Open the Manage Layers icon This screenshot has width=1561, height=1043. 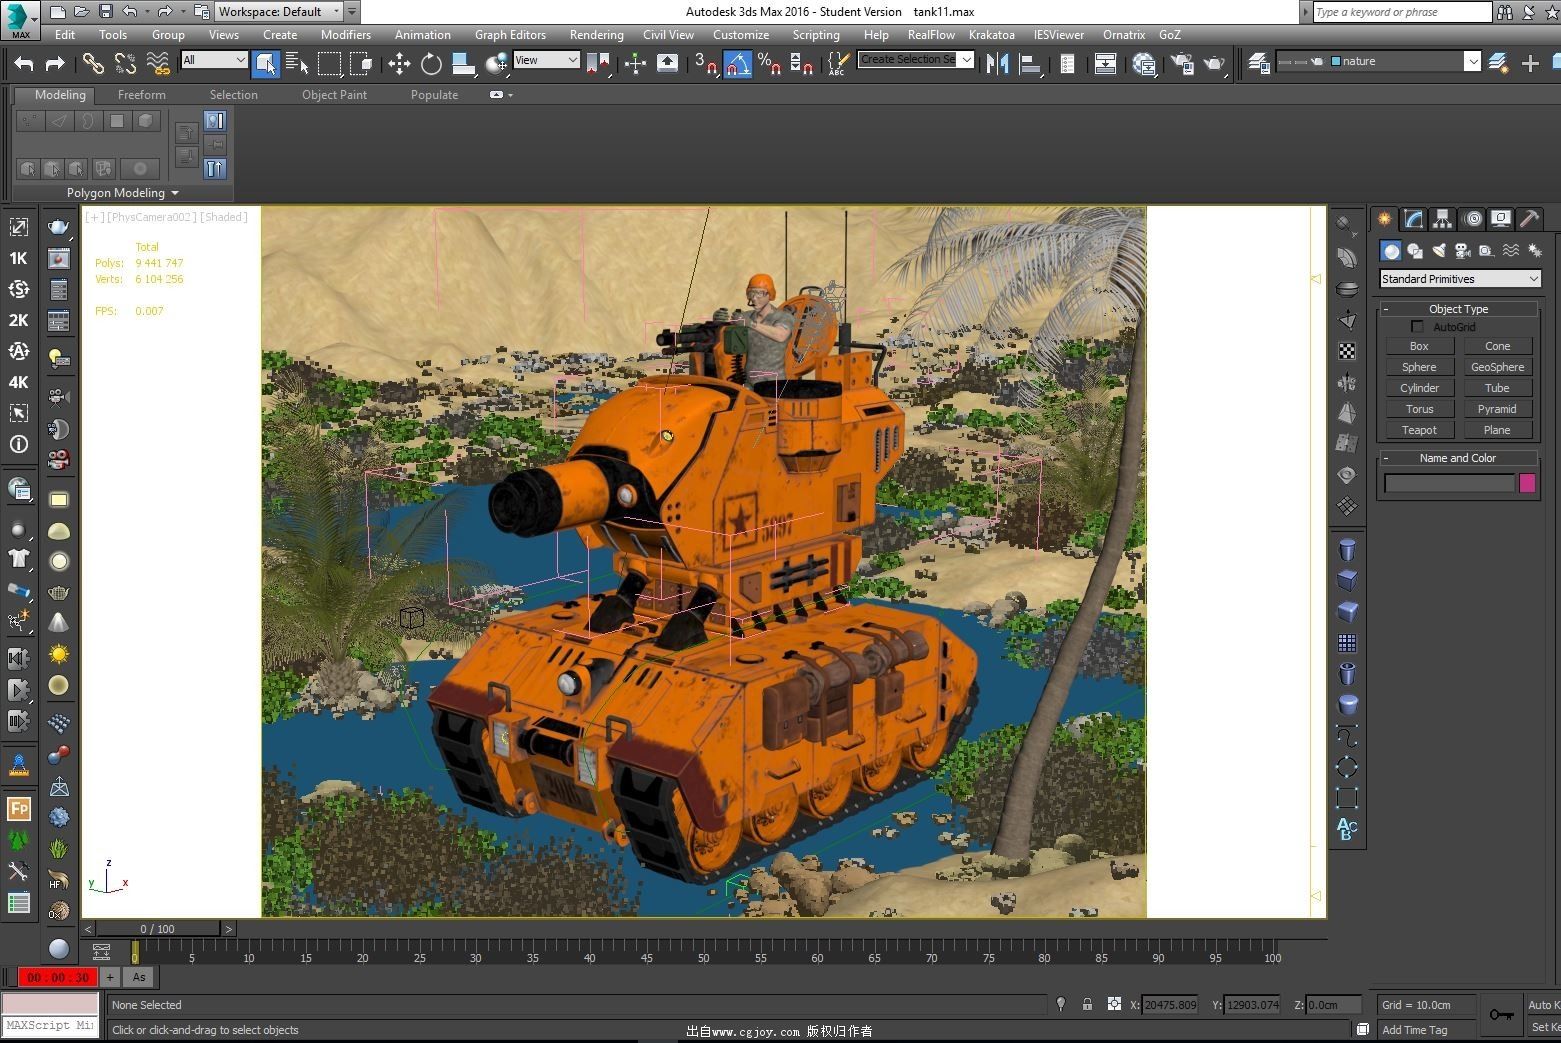(1259, 62)
